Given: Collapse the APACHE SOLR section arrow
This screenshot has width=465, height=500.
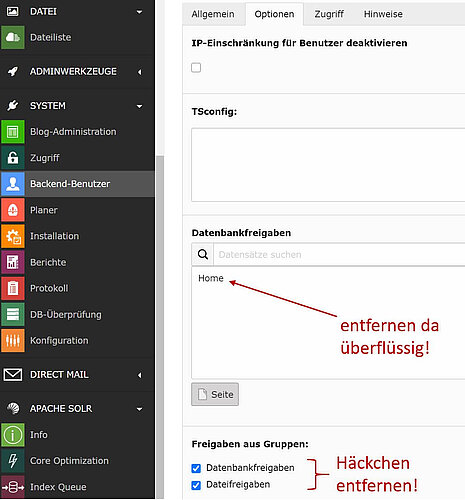Looking at the screenshot, I should tap(139, 409).
